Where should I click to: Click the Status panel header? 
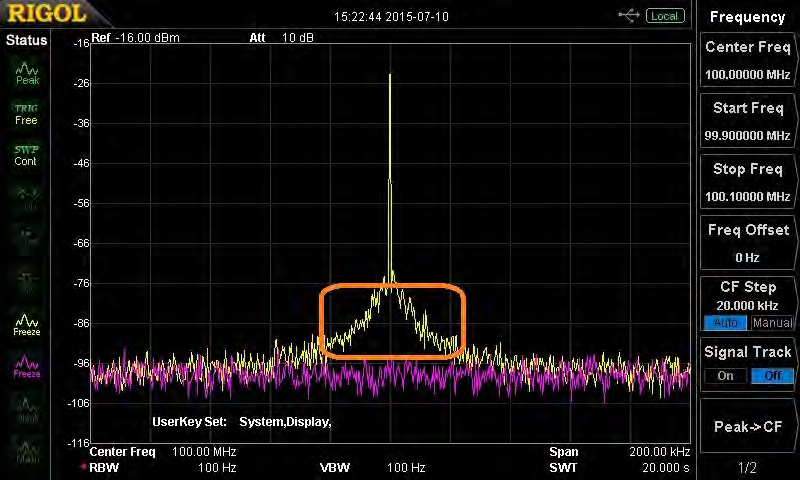point(26,40)
